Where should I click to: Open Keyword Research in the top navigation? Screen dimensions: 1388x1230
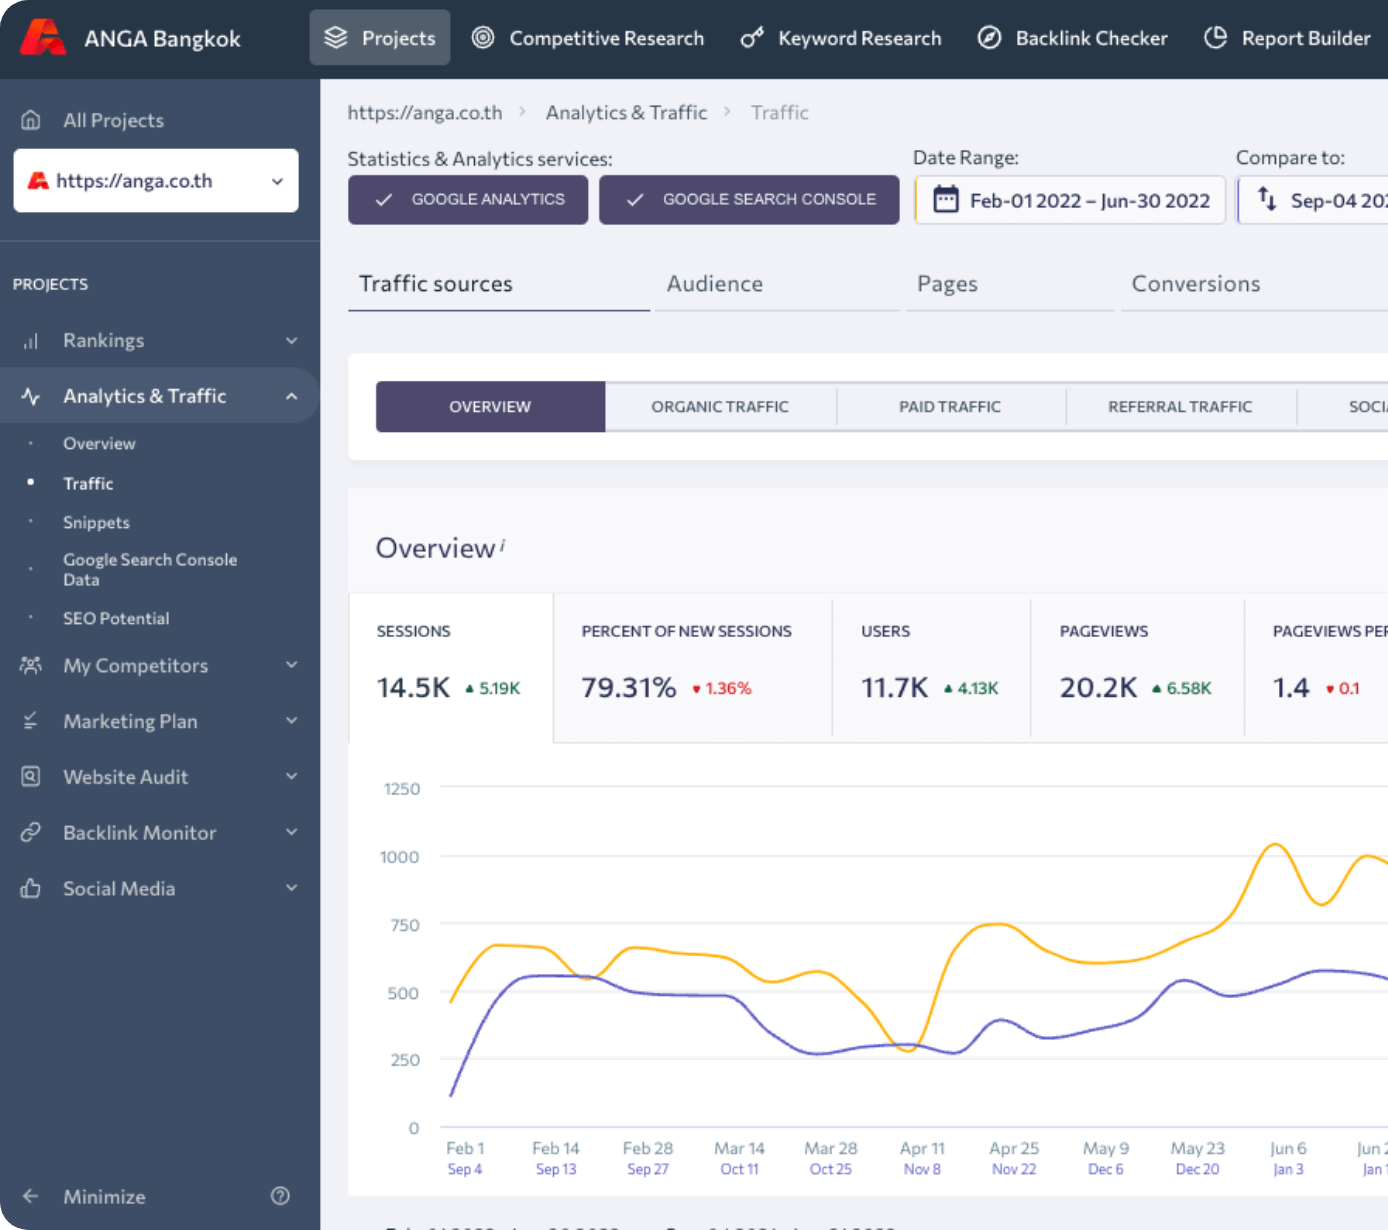click(841, 38)
